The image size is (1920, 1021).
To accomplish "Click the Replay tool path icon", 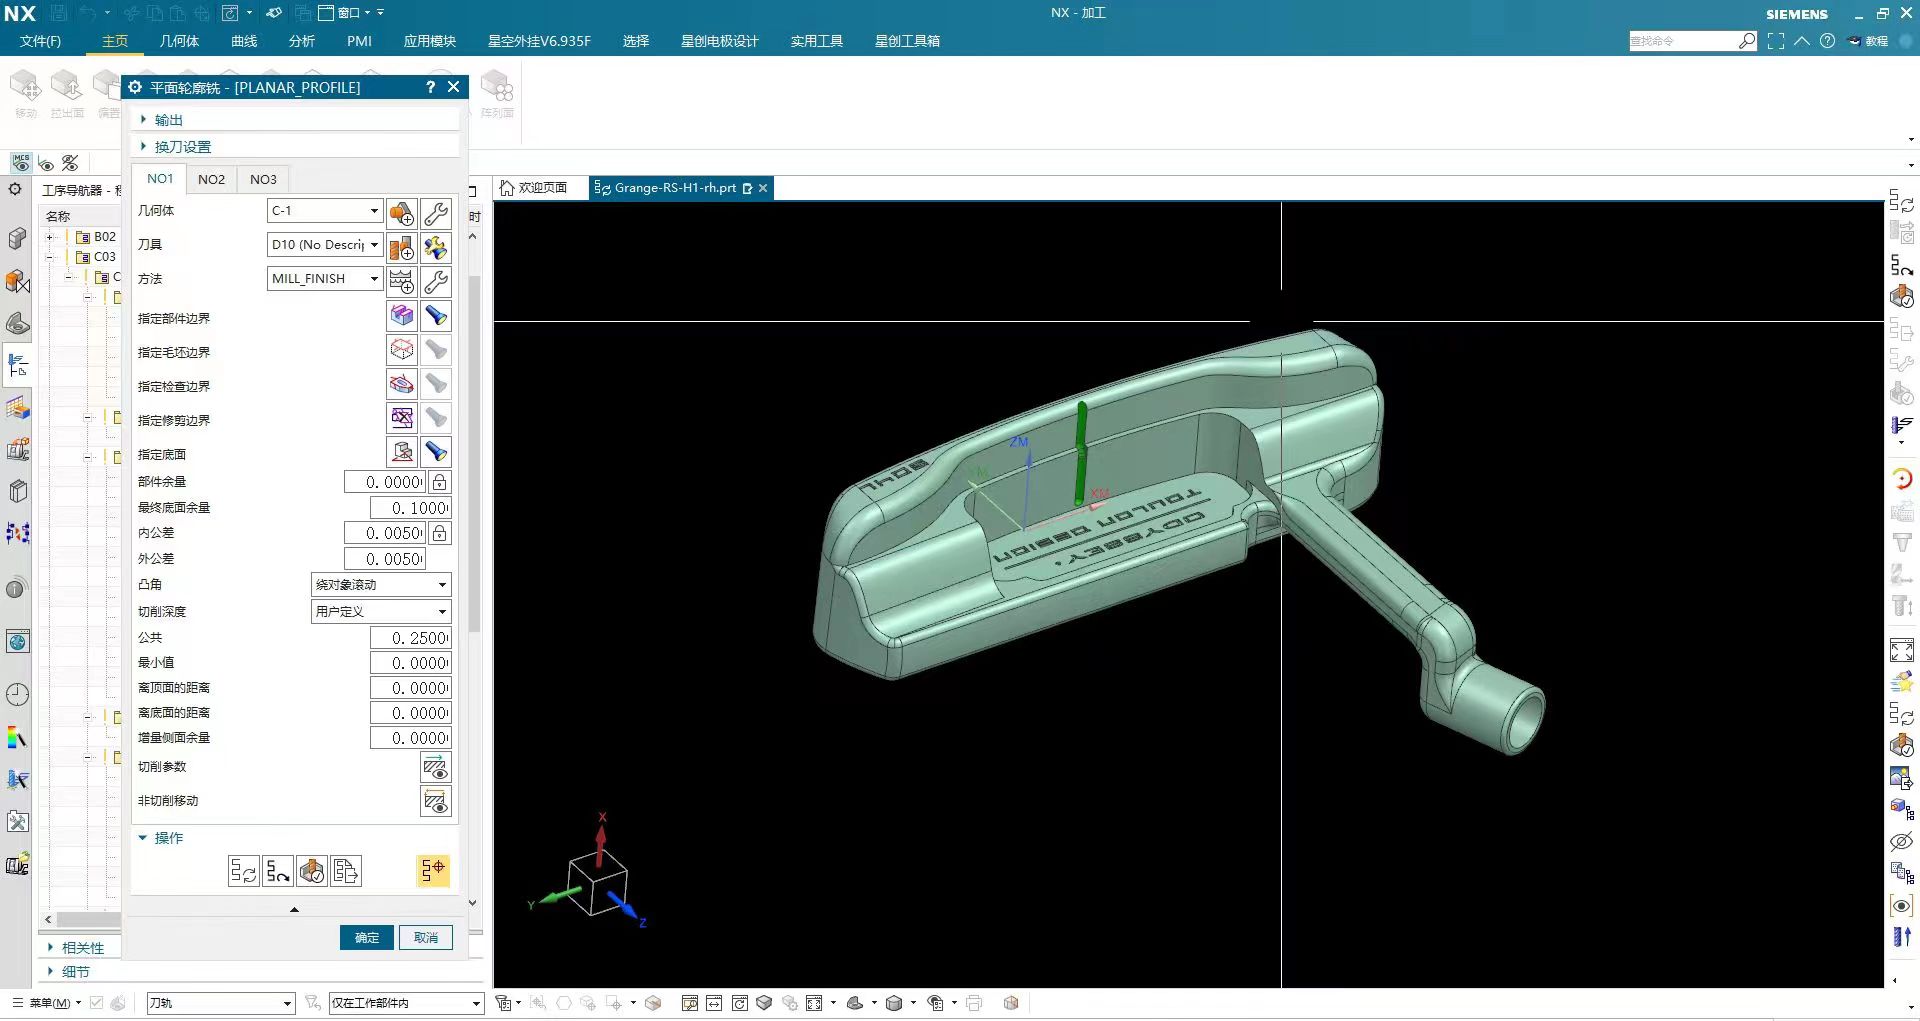I will tap(278, 871).
